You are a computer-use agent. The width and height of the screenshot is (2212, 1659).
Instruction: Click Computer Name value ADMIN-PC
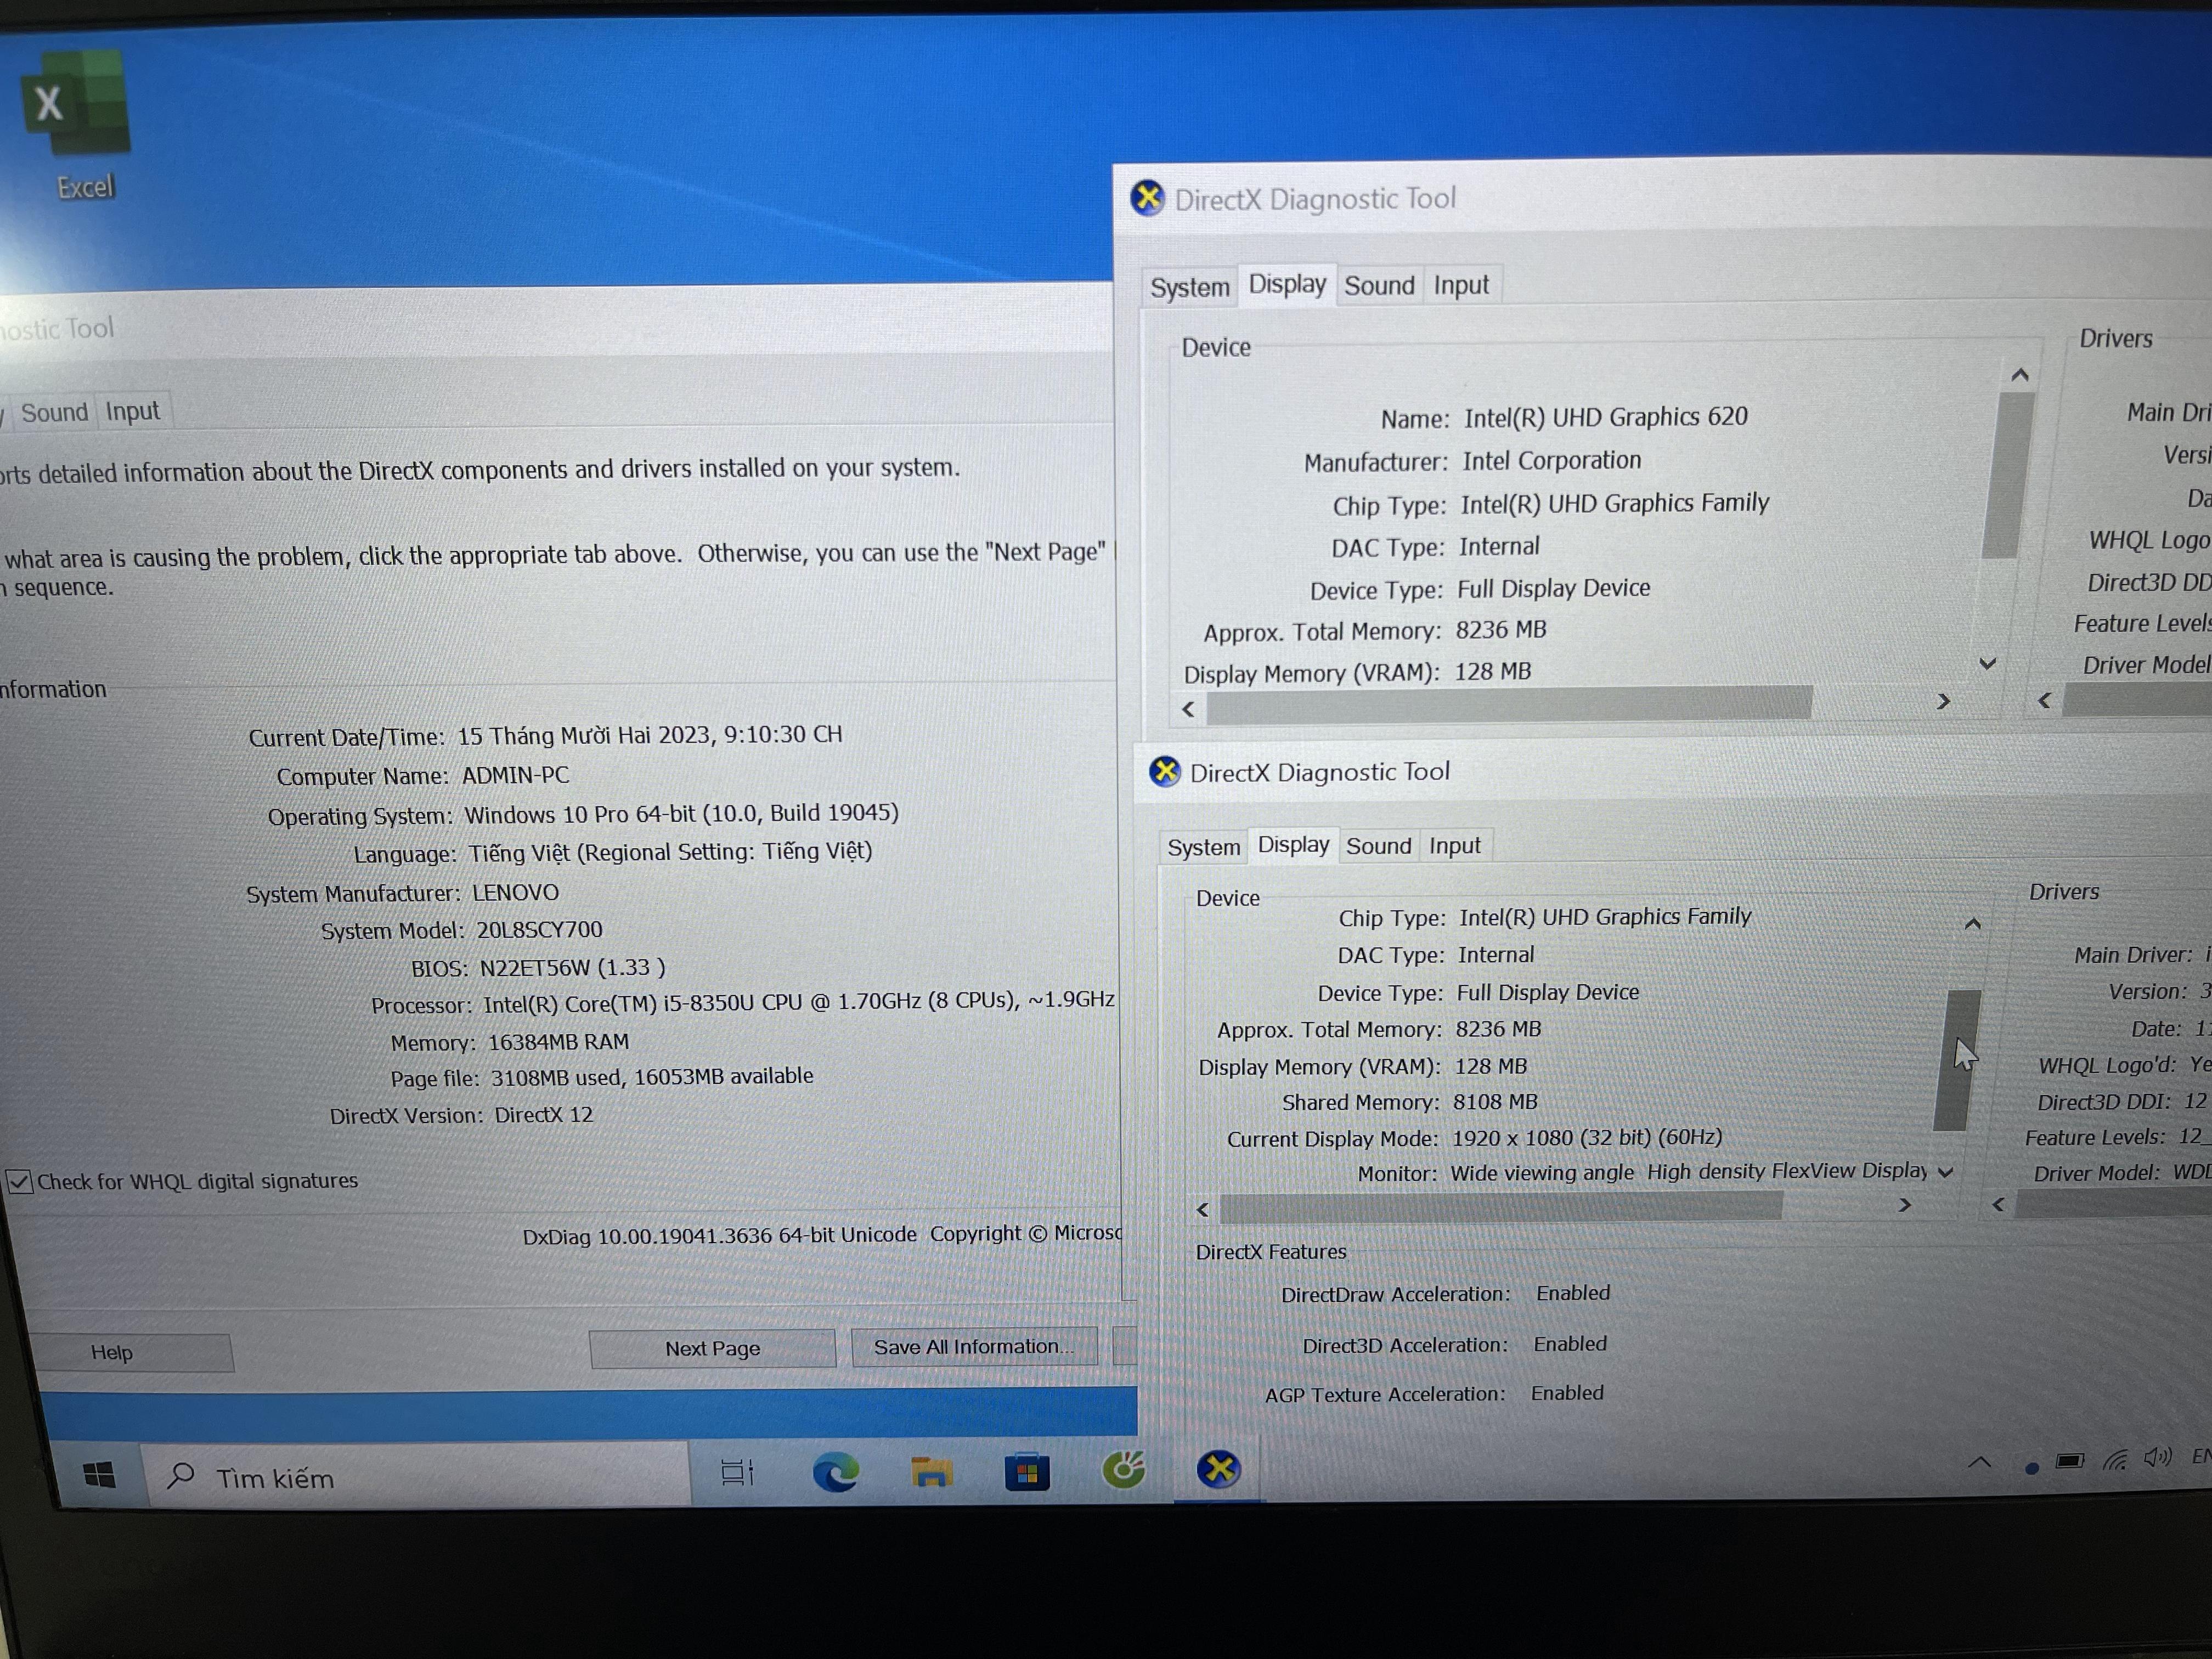515,775
